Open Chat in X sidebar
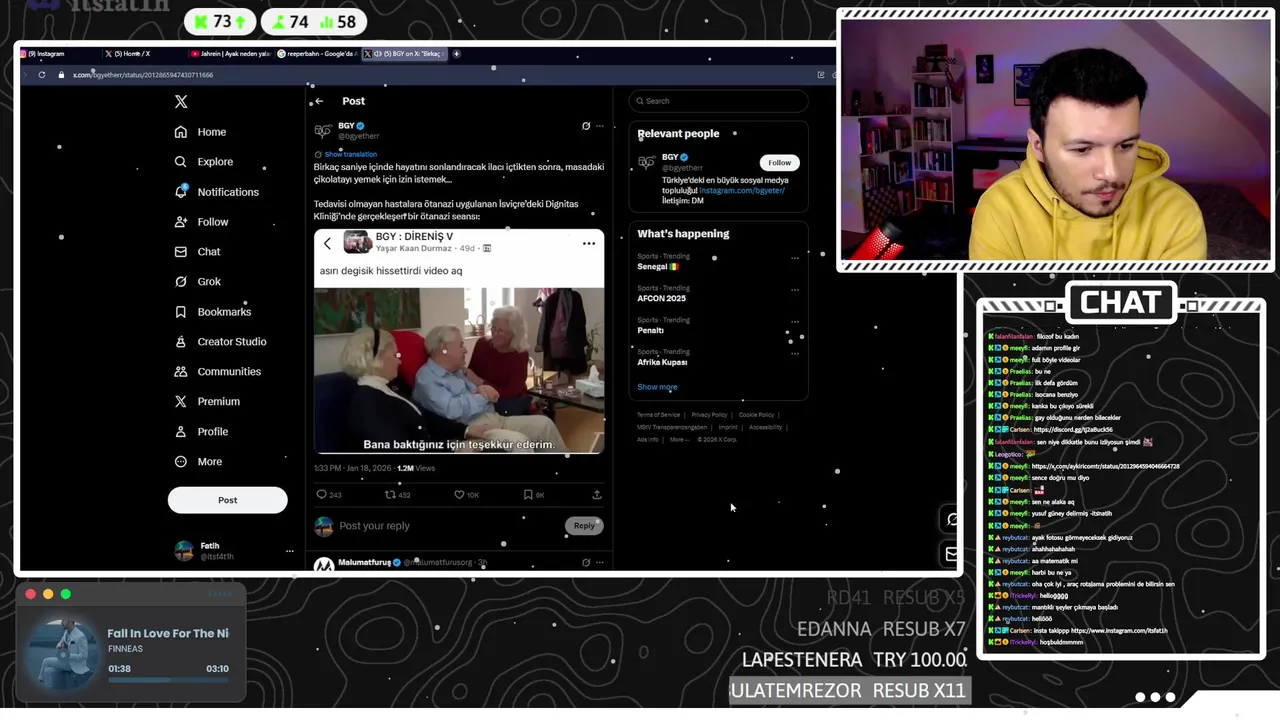1280x720 pixels. coord(197,252)
